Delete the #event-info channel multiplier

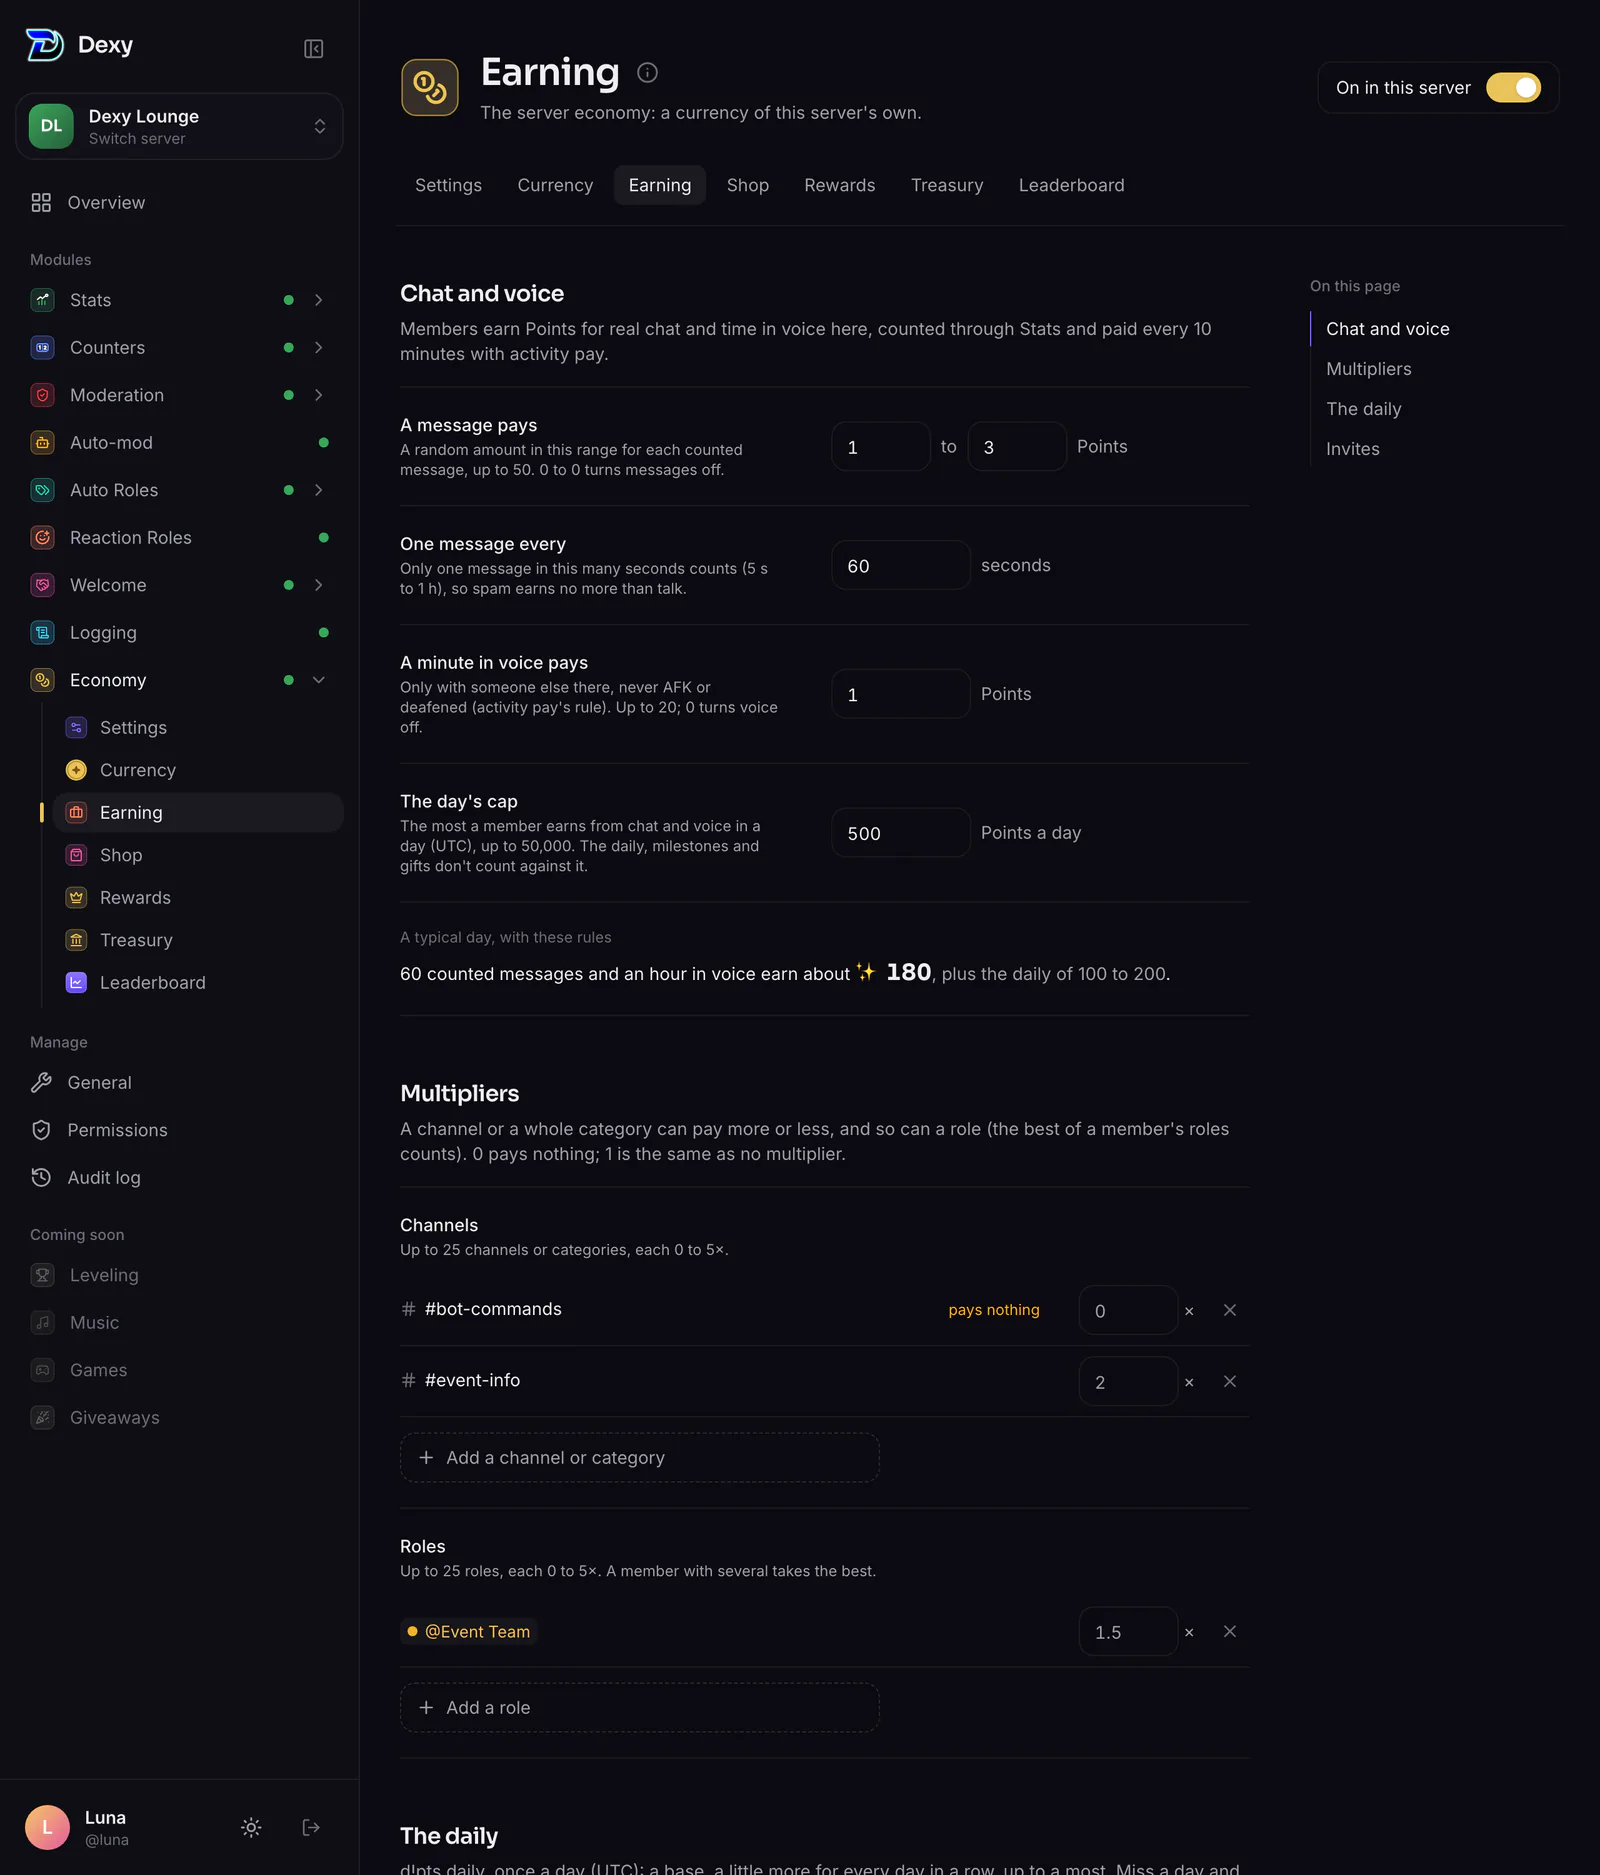pyautogui.click(x=1230, y=1381)
